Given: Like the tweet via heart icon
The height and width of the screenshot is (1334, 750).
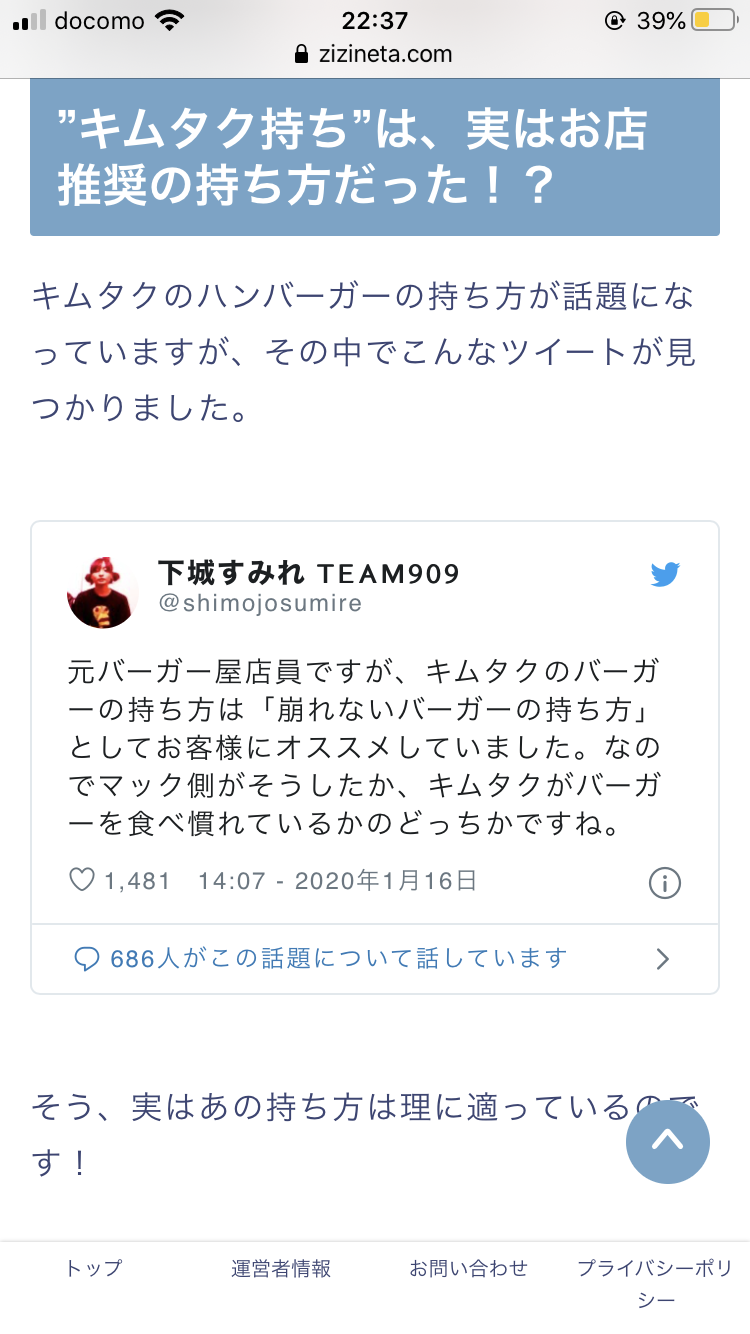Looking at the screenshot, I should [x=81, y=880].
